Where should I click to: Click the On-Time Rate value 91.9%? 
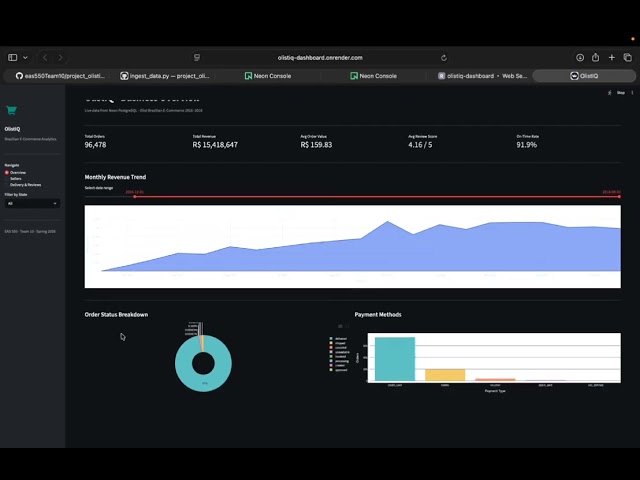pos(527,145)
